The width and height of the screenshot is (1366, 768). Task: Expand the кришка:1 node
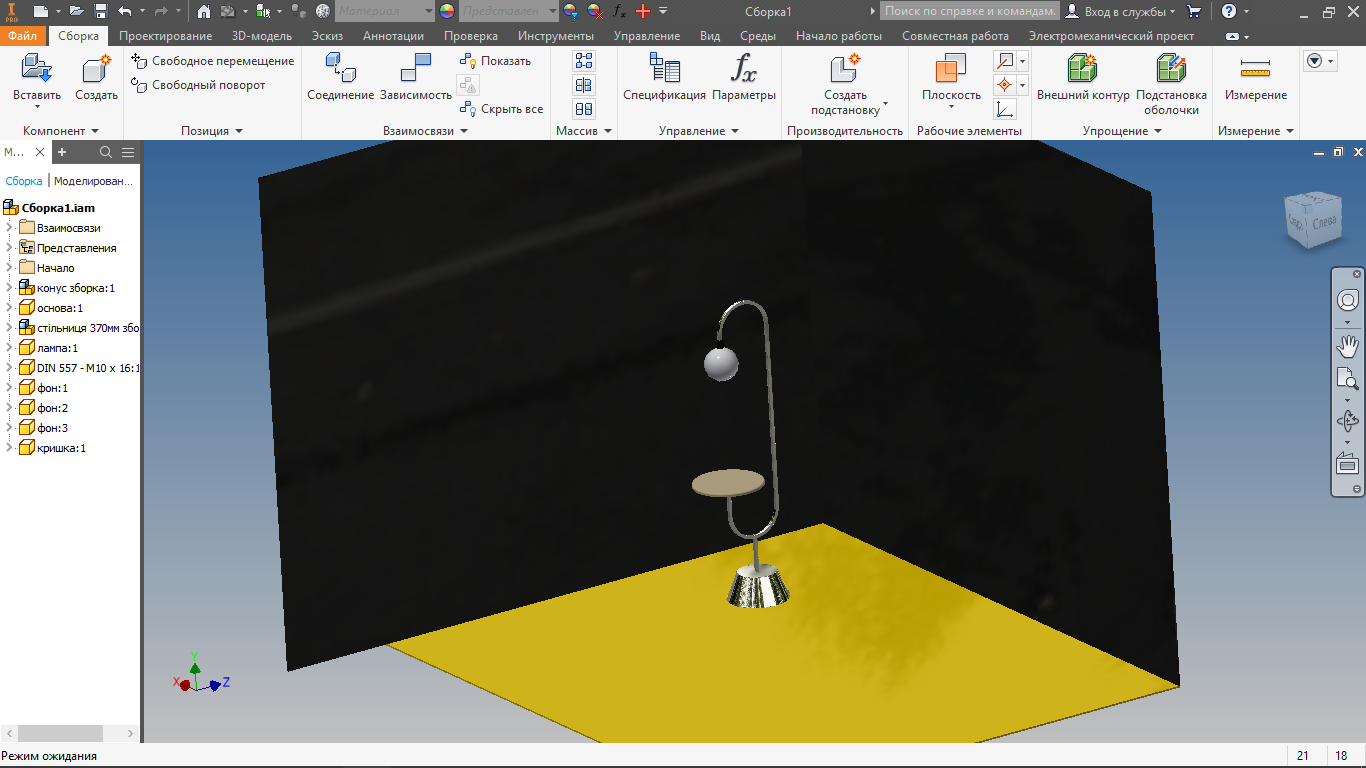(9, 448)
